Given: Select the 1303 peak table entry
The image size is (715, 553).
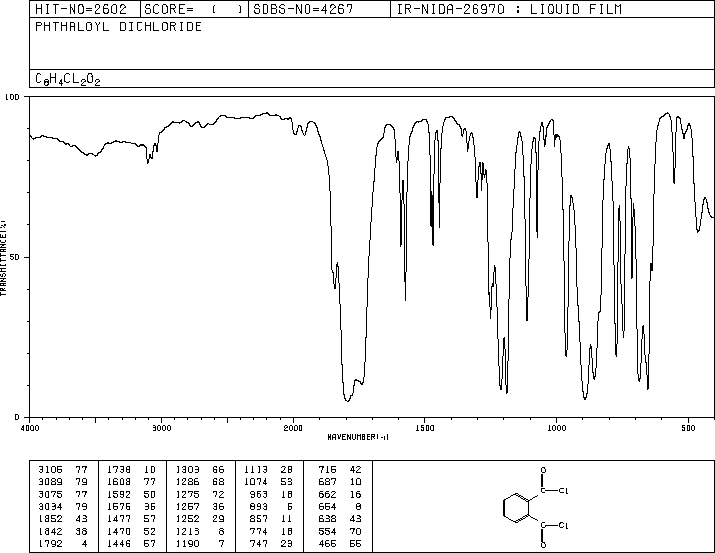Looking at the screenshot, I should [x=200, y=469].
